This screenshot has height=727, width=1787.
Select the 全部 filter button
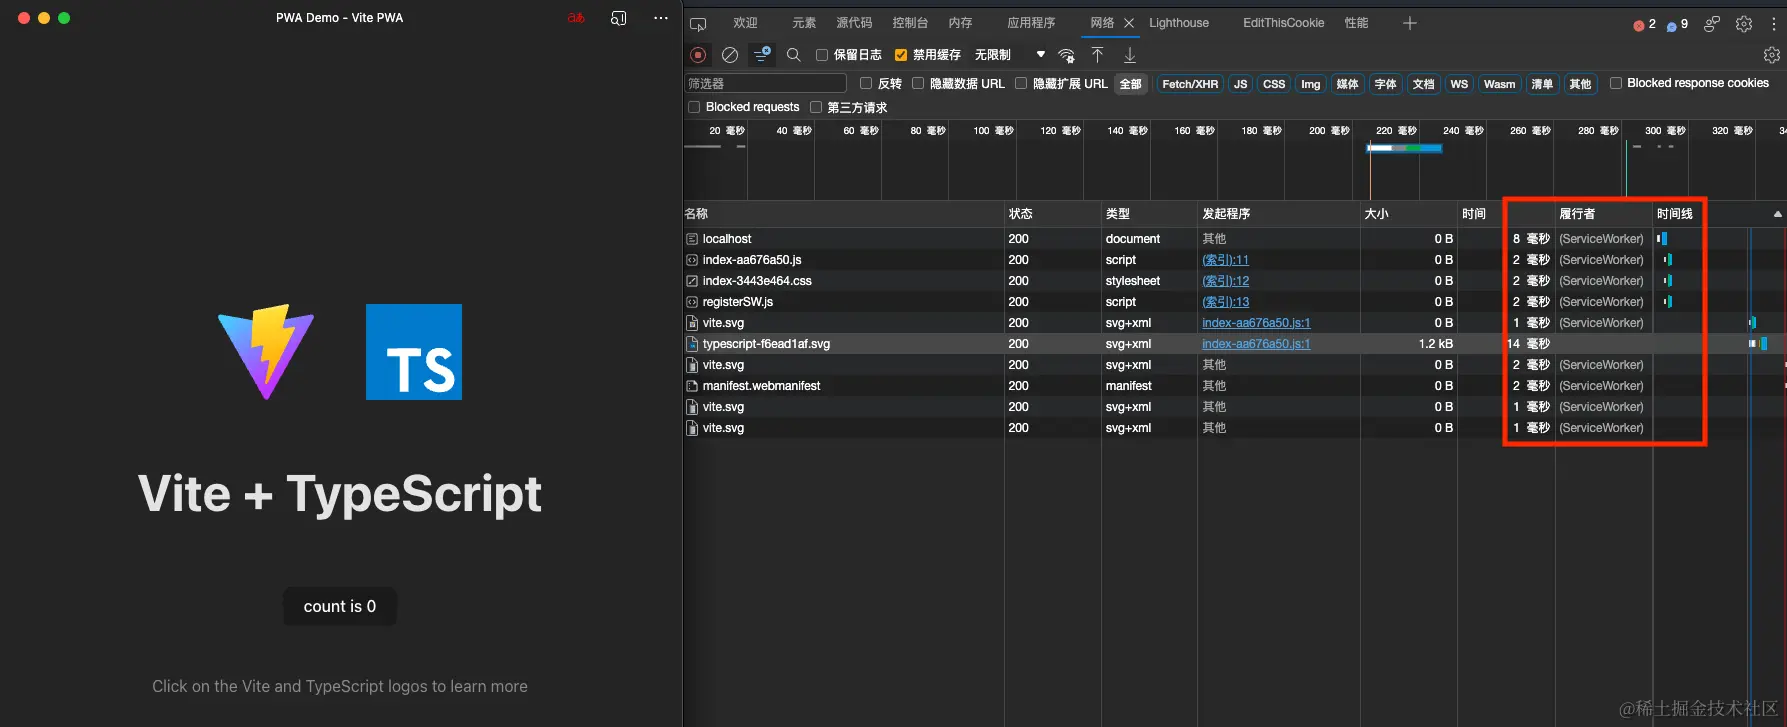[x=1130, y=84]
